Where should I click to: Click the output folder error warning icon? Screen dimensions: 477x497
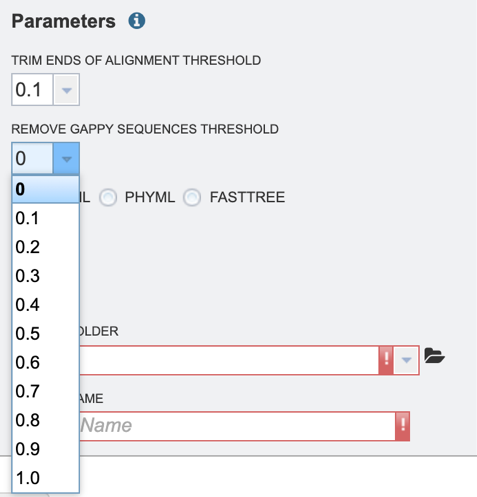[386, 360]
